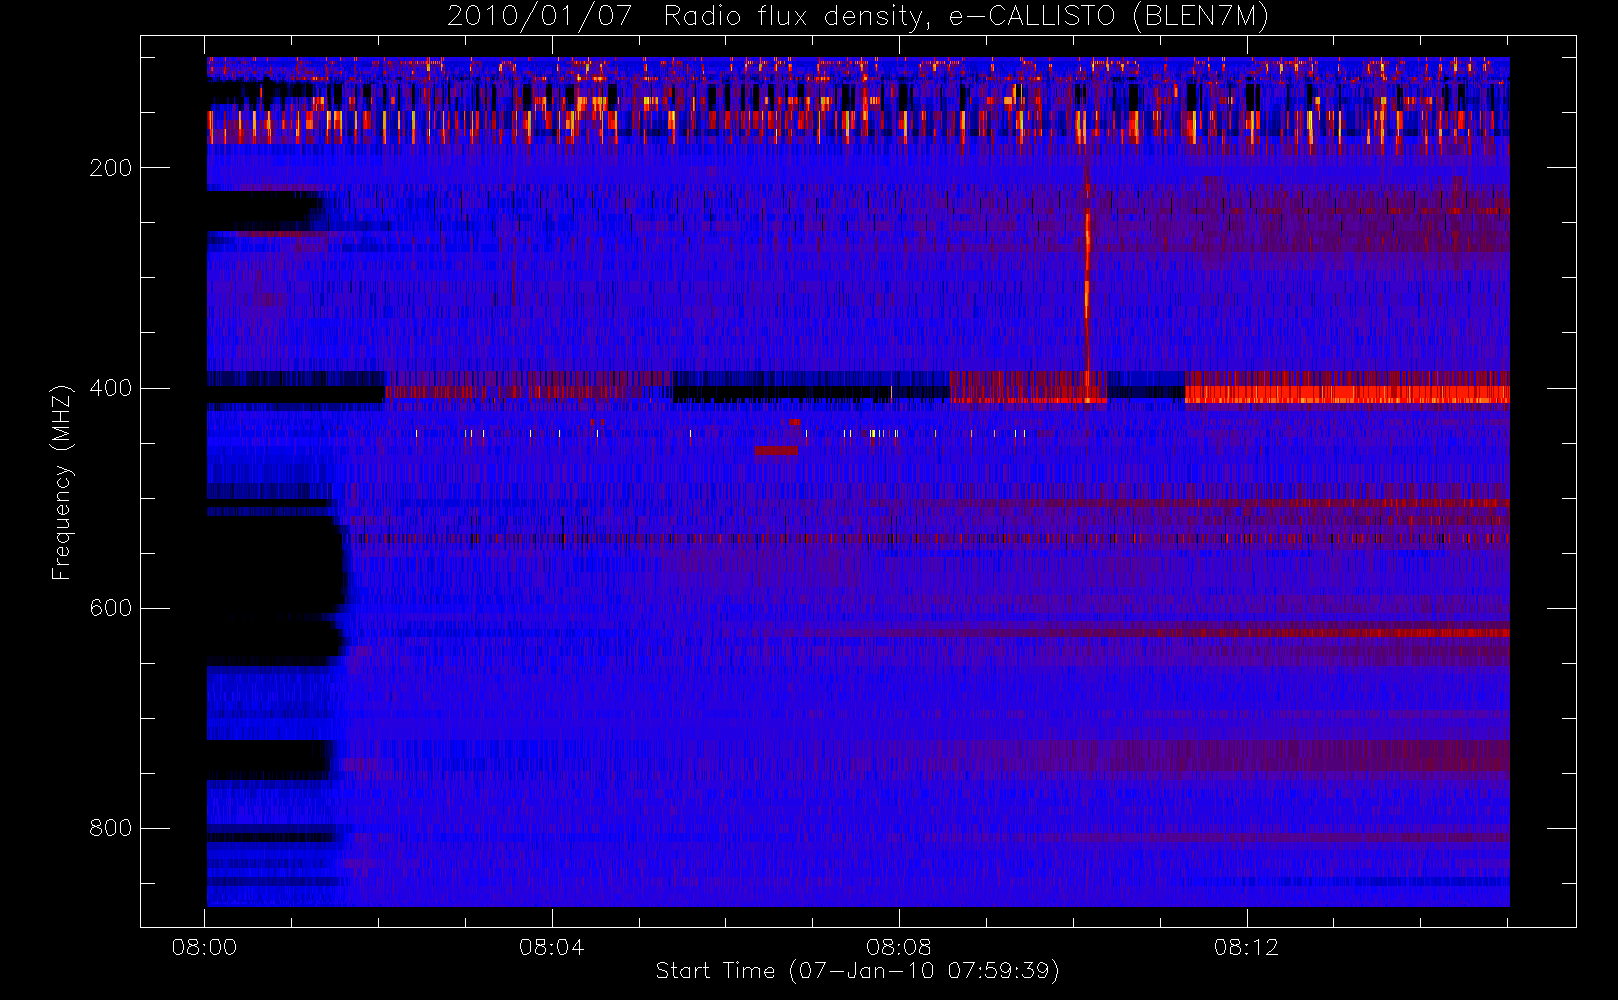Click the small dark red block near 450 MHz
Viewport: 1618px width, 1000px height.
776,451
